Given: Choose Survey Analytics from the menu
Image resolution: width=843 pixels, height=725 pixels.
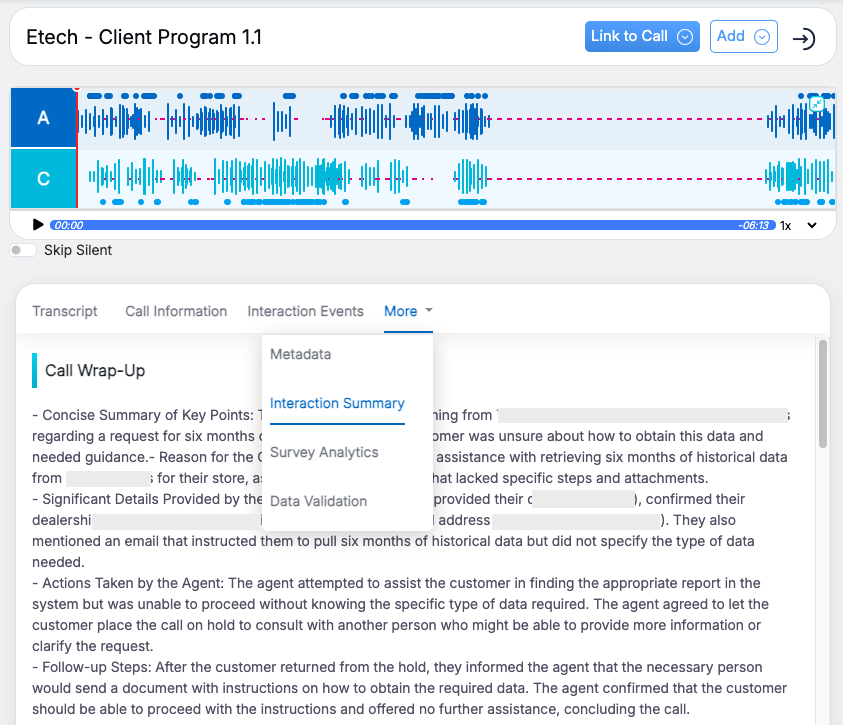Looking at the screenshot, I should [324, 452].
